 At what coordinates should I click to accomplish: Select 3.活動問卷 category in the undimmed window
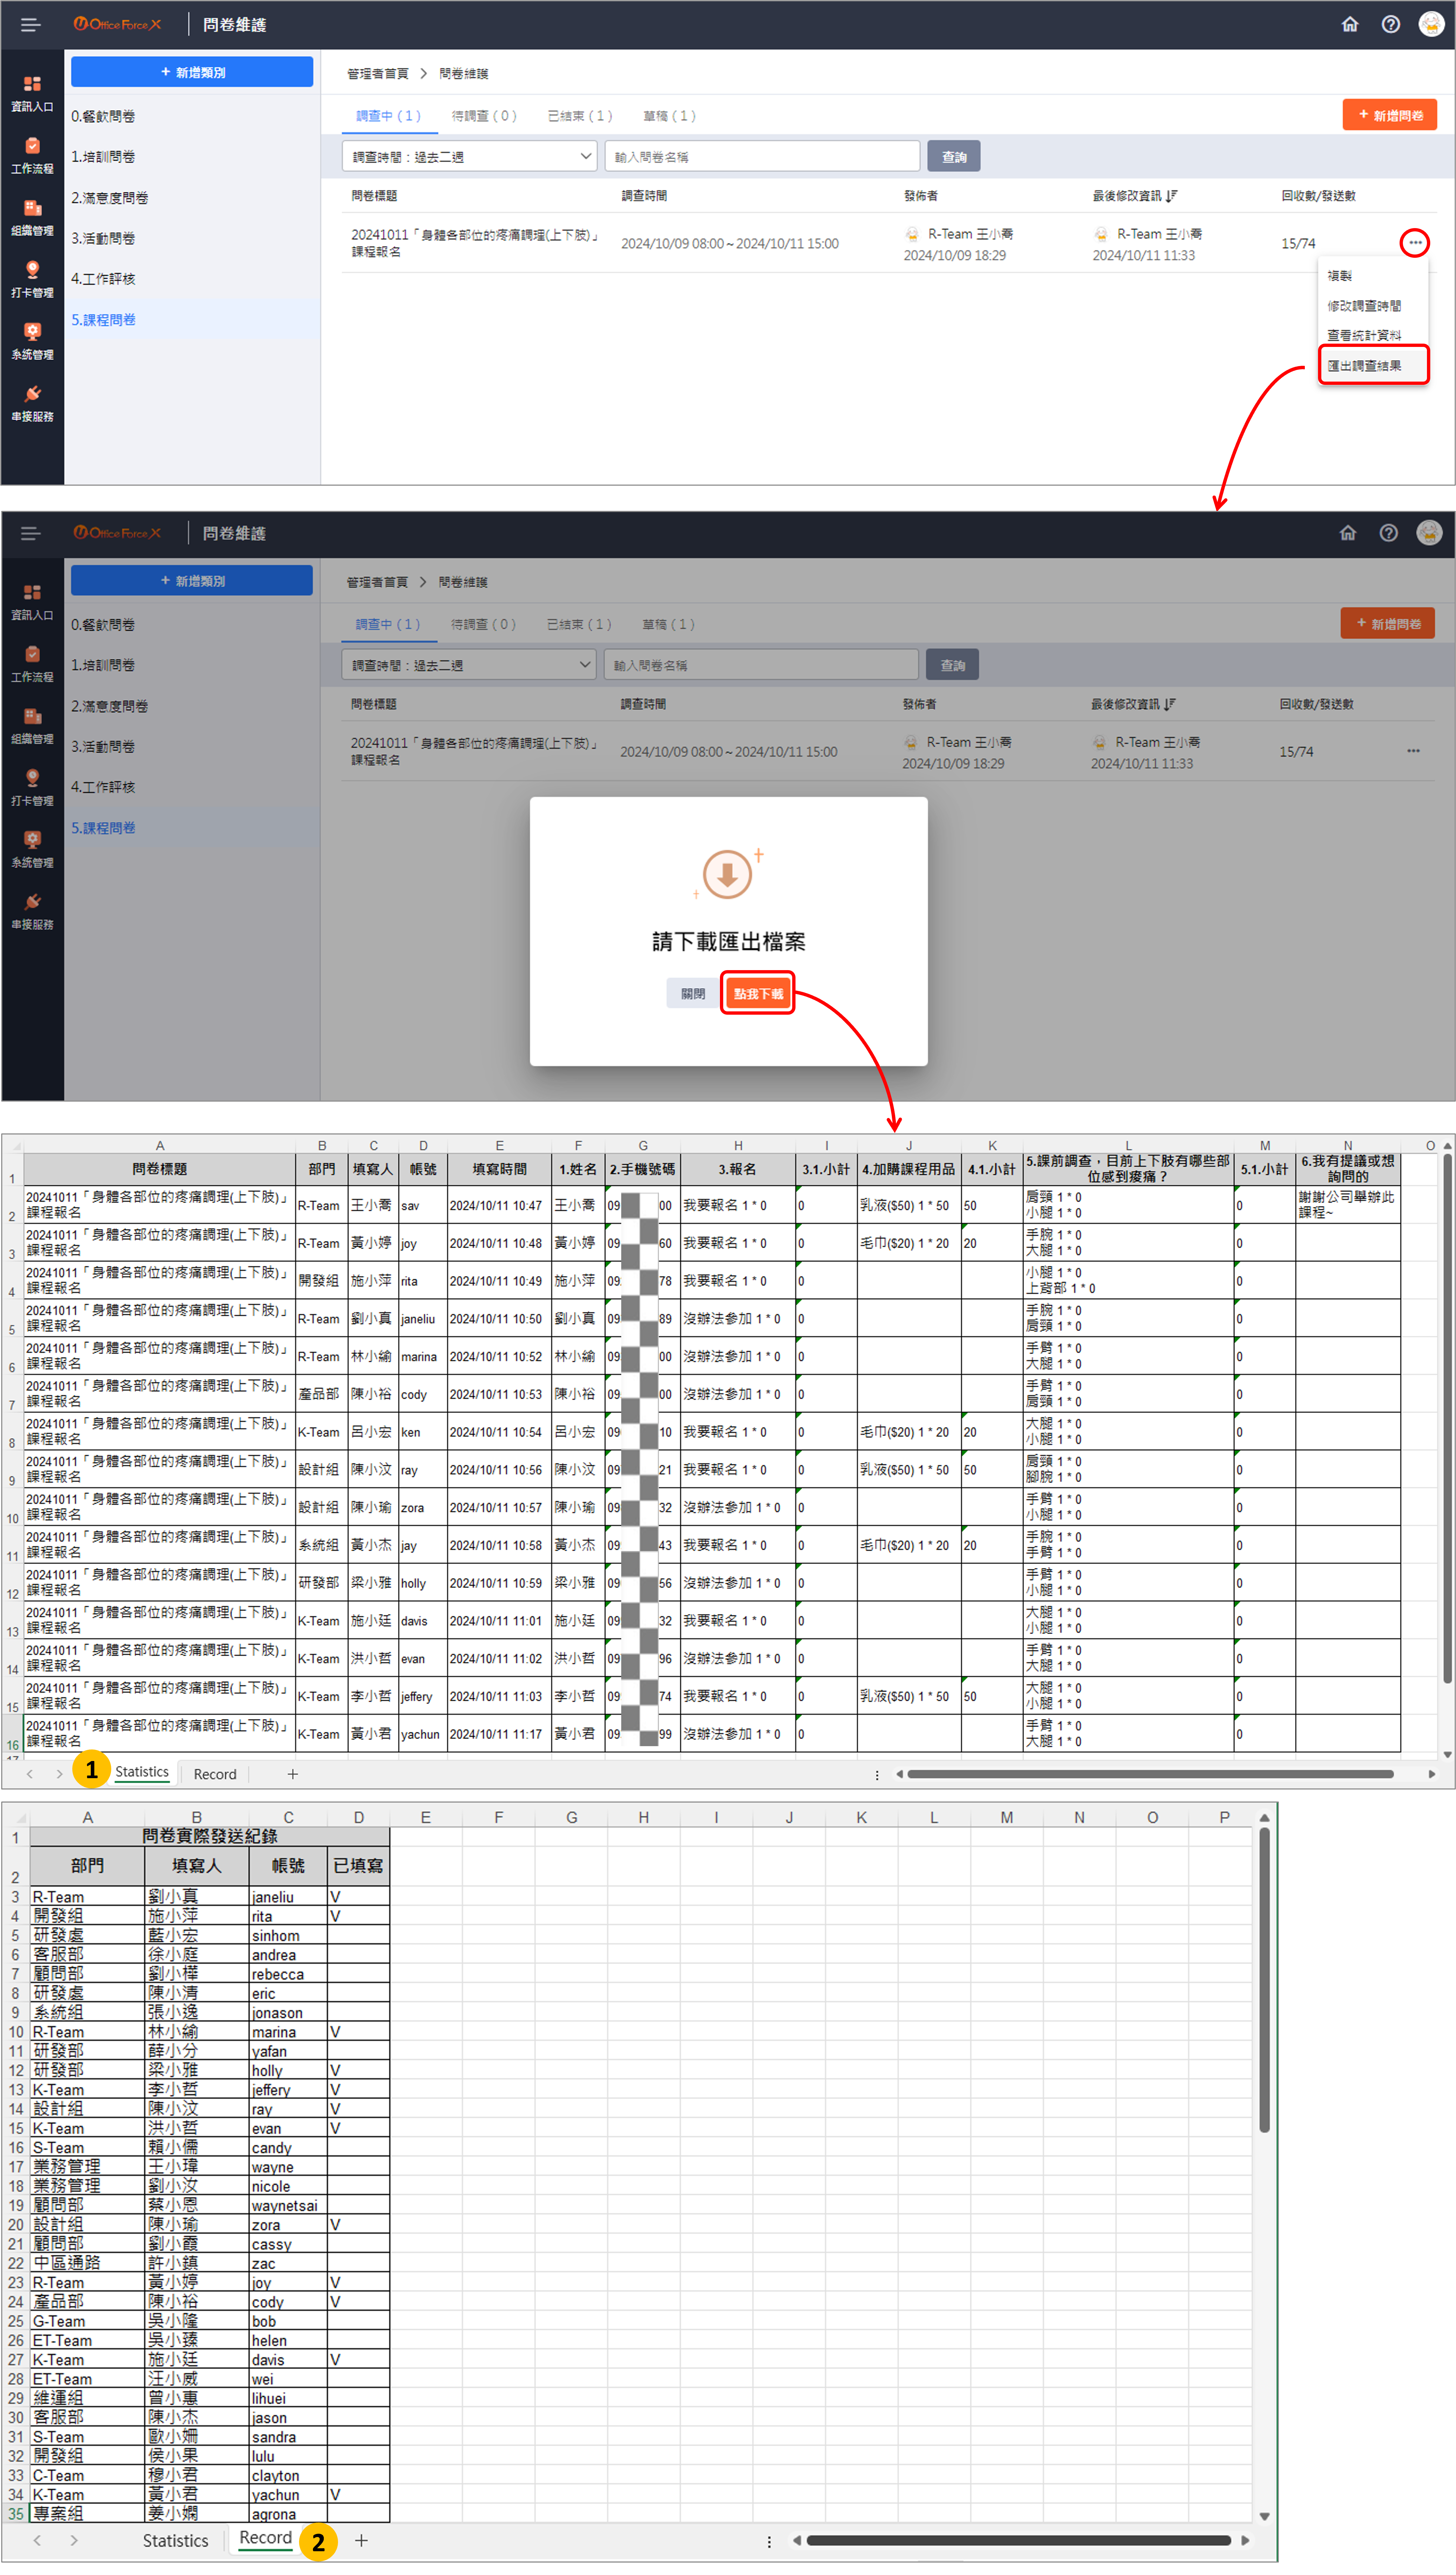(192, 238)
